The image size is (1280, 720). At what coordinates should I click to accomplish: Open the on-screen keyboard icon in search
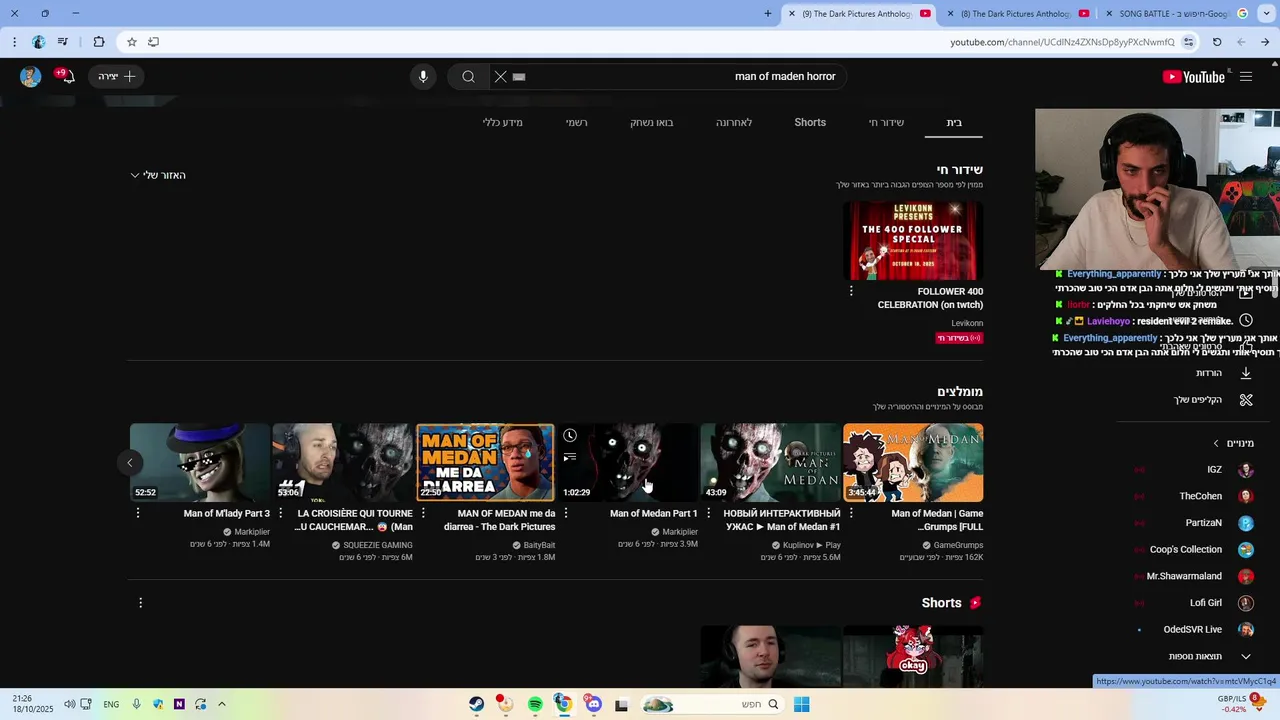point(519,77)
